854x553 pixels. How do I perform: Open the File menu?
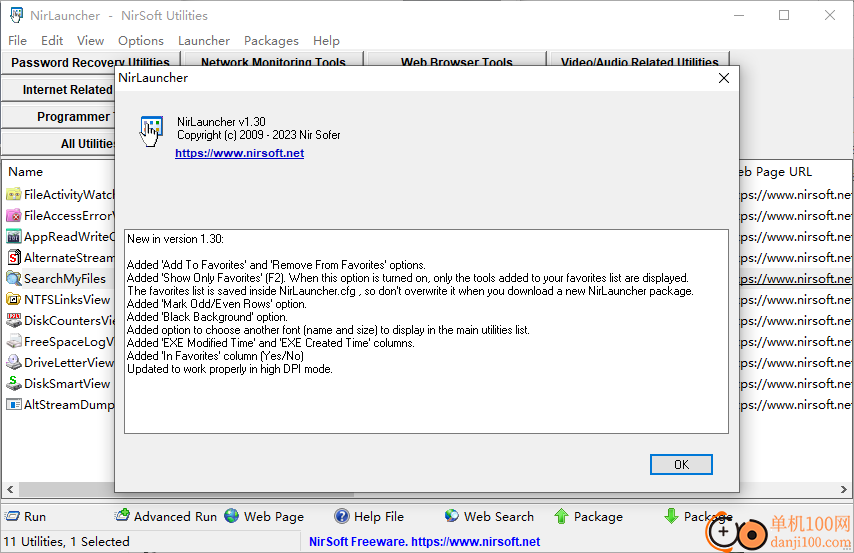(17, 41)
